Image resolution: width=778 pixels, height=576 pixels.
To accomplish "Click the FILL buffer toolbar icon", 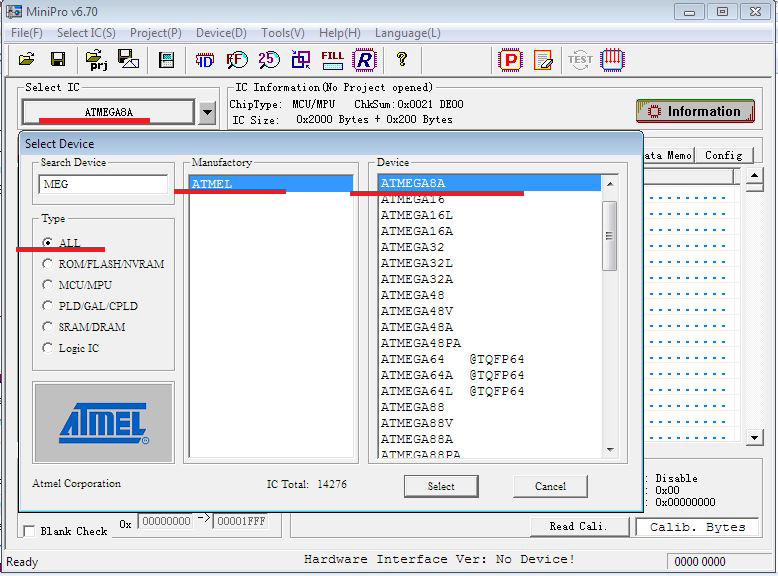I will pyautogui.click(x=332, y=60).
